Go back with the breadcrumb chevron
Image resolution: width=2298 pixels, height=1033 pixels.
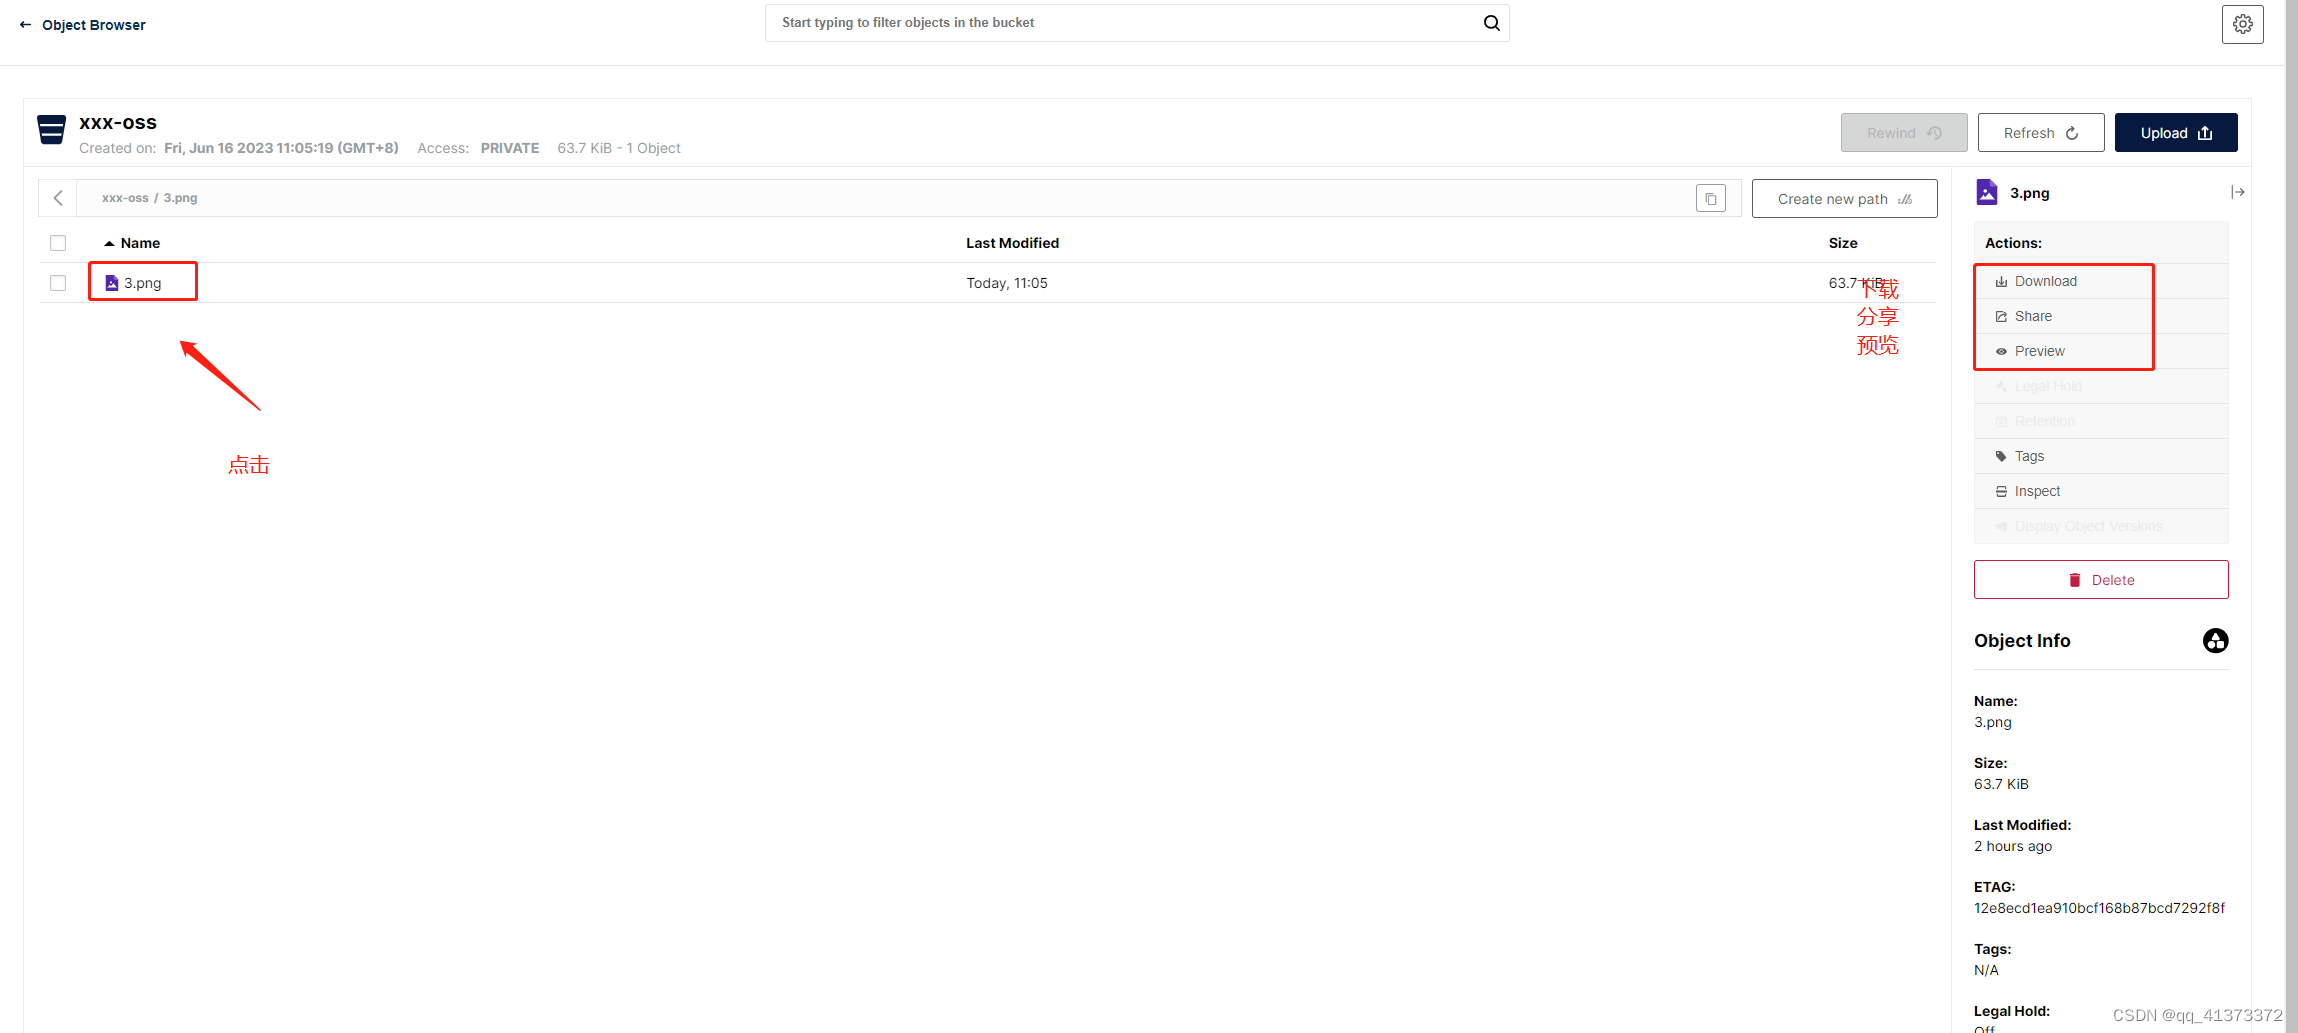pyautogui.click(x=58, y=198)
